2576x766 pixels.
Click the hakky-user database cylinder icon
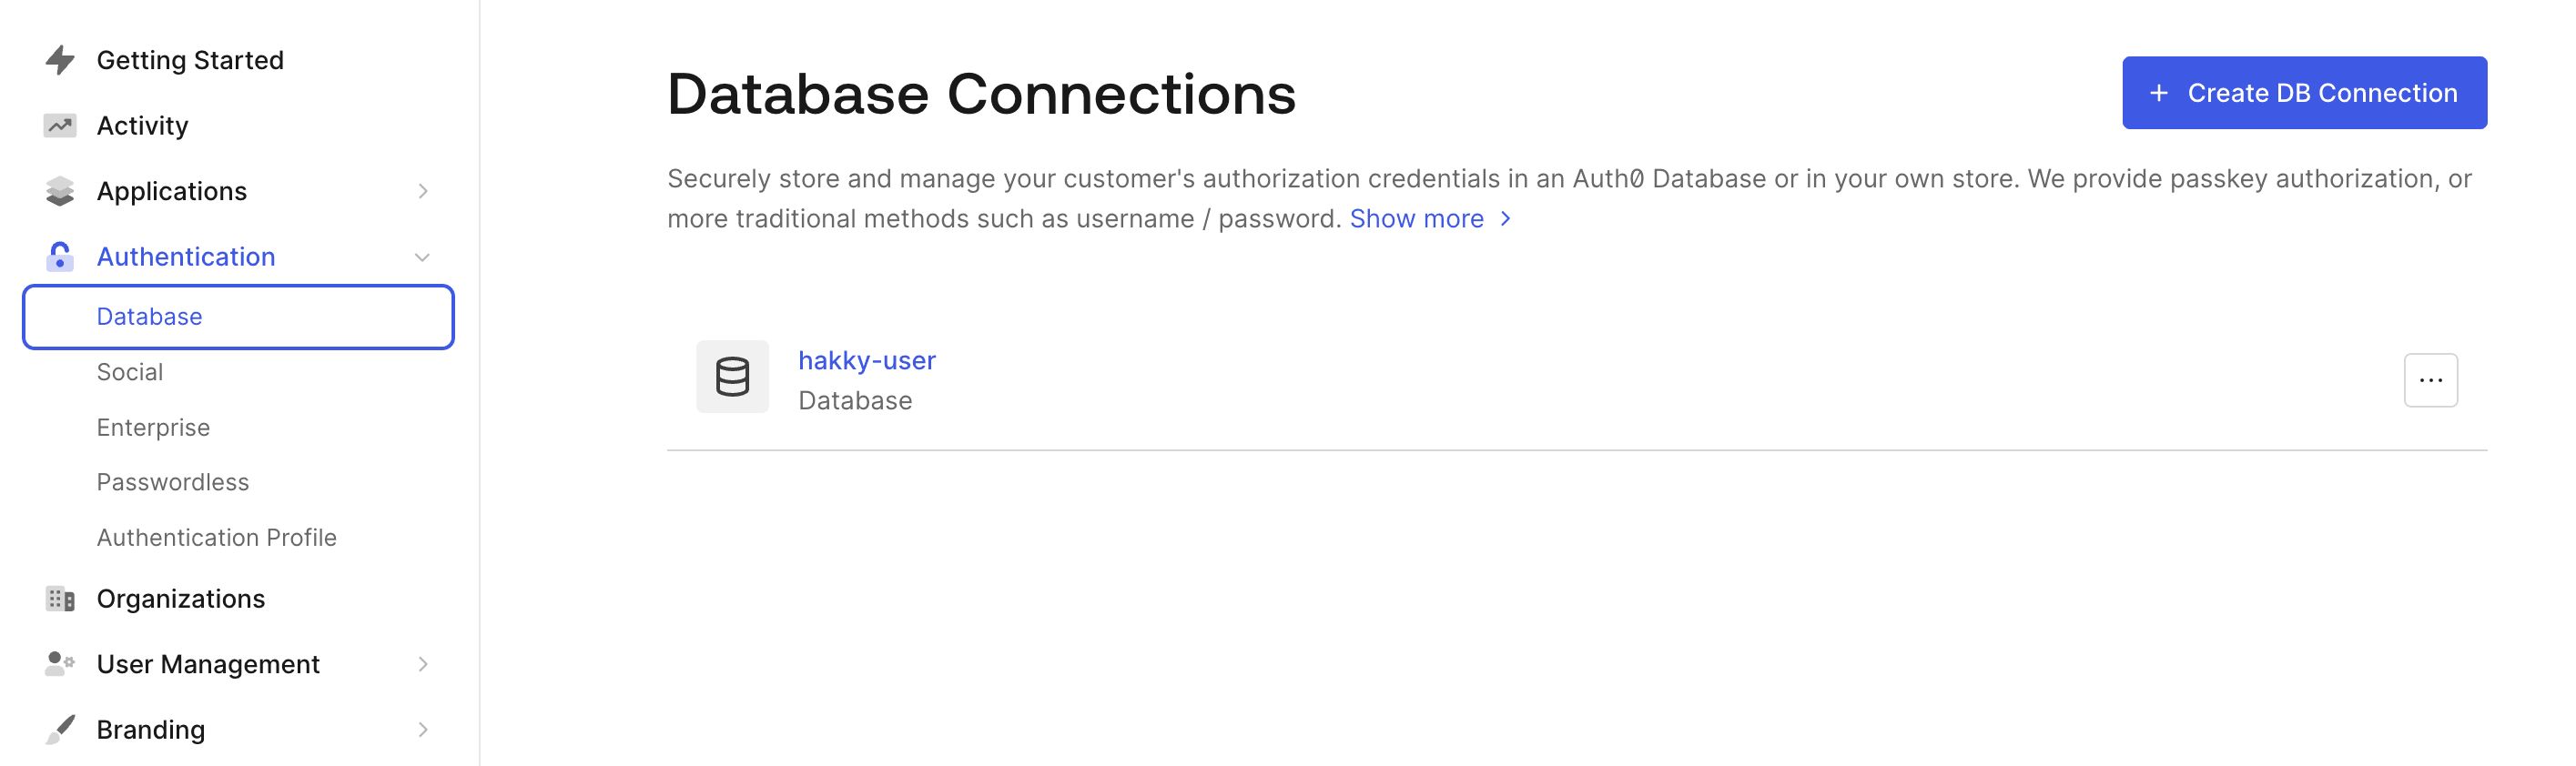point(732,377)
